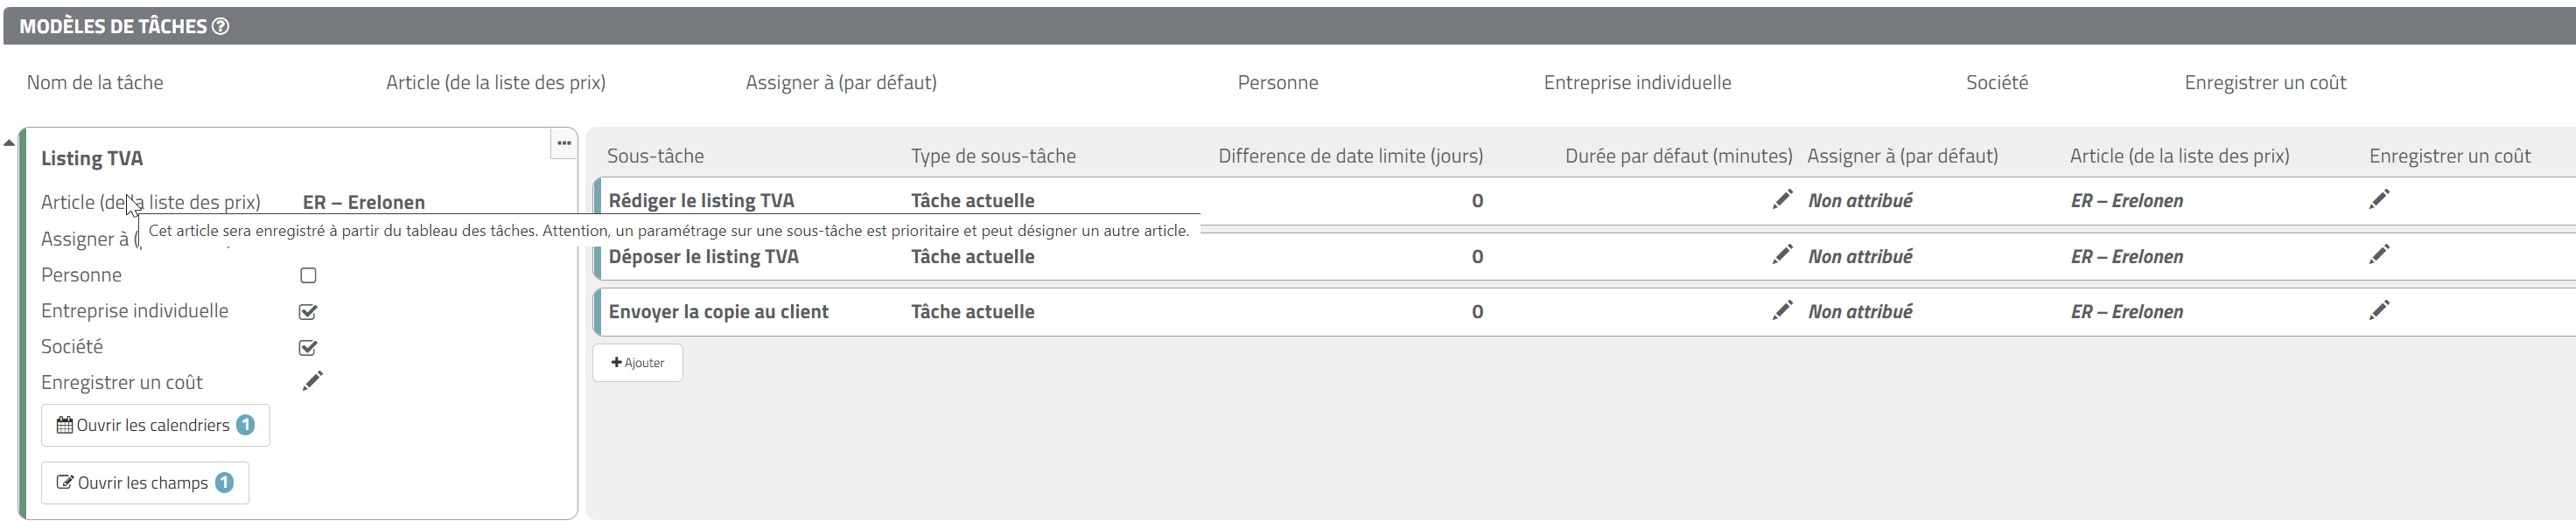2576x528 pixels.
Task: Check the Personne checkbox
Action: click(x=308, y=275)
